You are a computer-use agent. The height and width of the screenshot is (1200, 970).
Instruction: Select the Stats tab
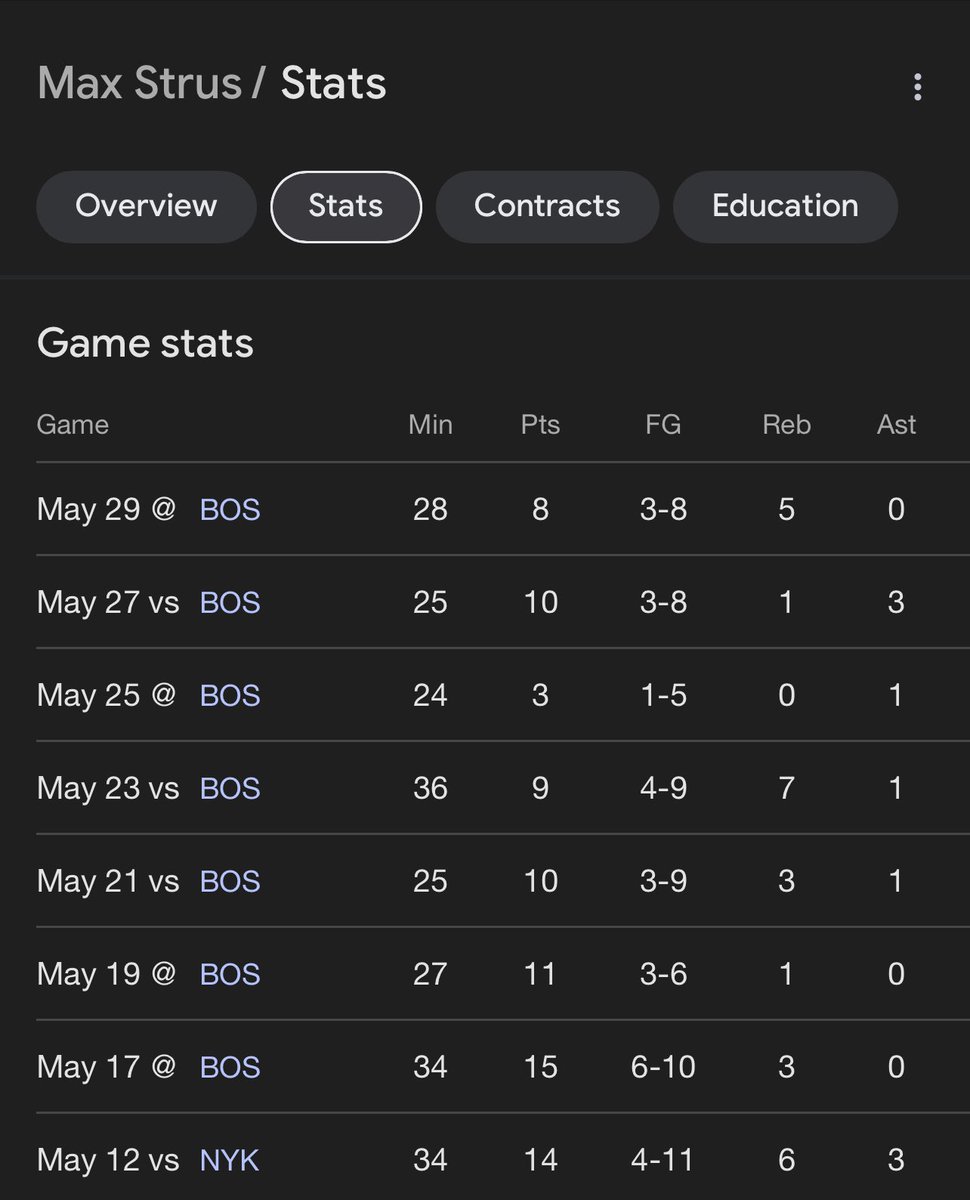pyautogui.click(x=346, y=206)
